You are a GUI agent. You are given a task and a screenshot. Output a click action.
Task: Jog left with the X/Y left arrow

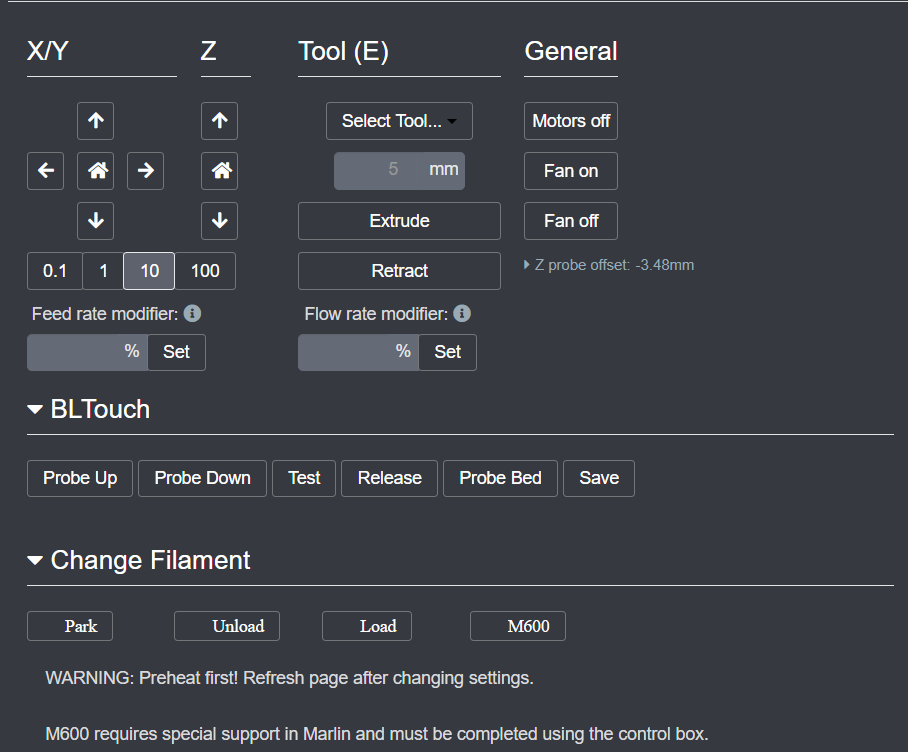(46, 171)
